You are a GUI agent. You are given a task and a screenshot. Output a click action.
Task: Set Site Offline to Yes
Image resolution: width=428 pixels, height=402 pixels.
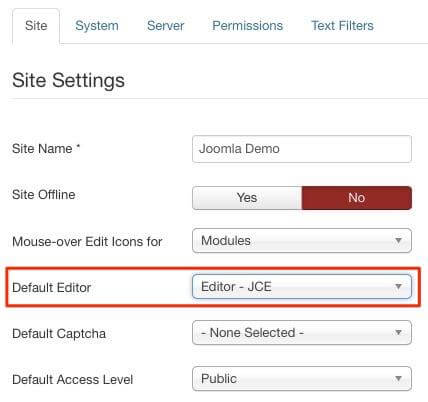[247, 198]
